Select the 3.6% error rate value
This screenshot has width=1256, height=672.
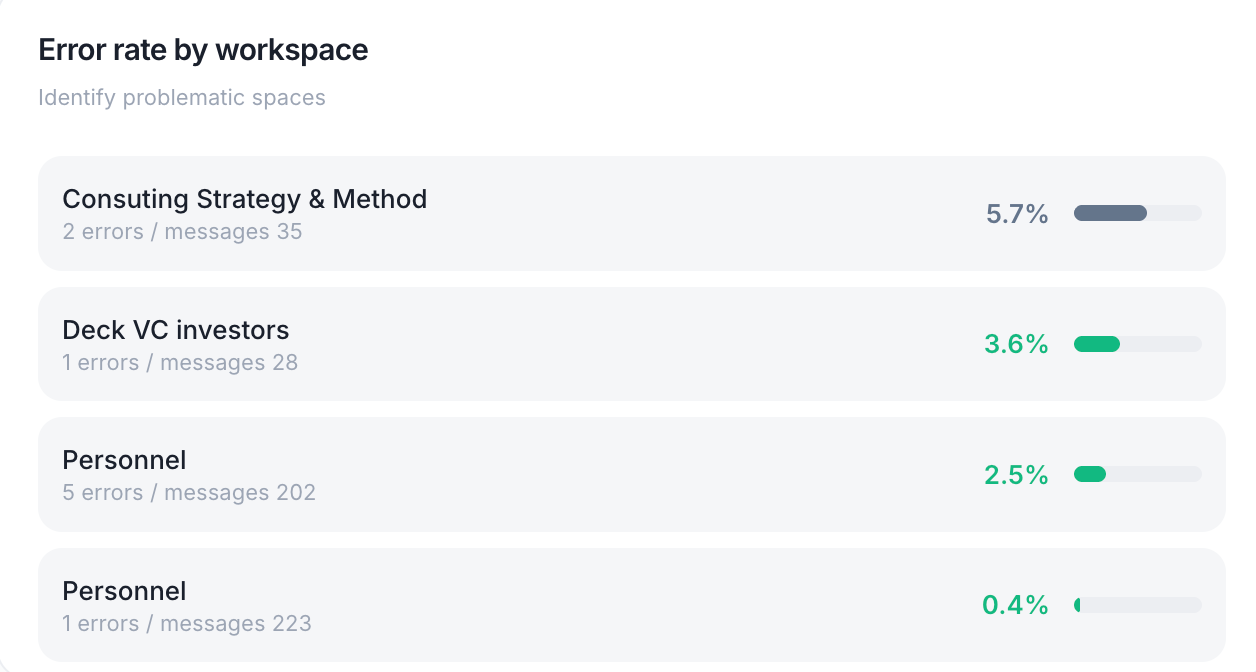1016,344
